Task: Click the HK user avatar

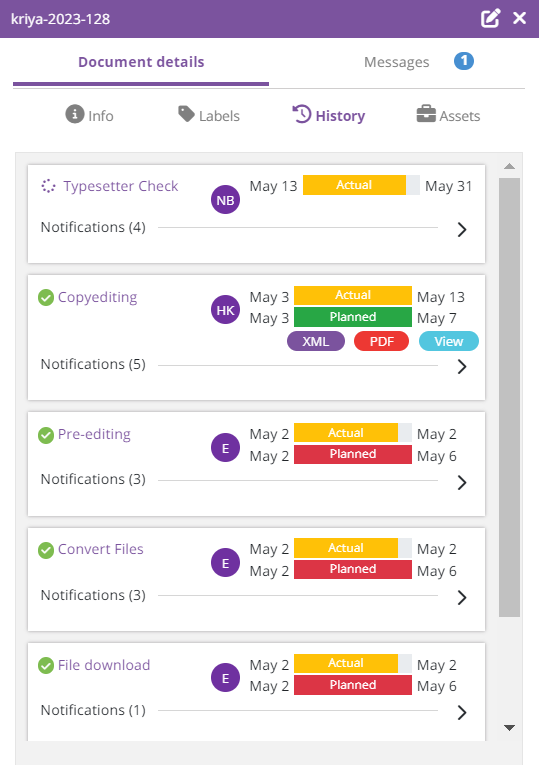Action: [x=225, y=309]
